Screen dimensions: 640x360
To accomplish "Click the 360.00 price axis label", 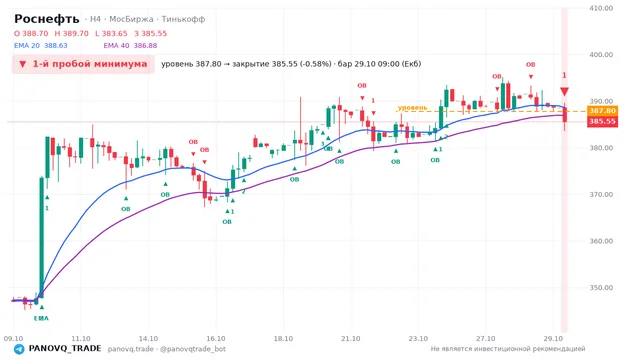I will pyautogui.click(x=601, y=241).
